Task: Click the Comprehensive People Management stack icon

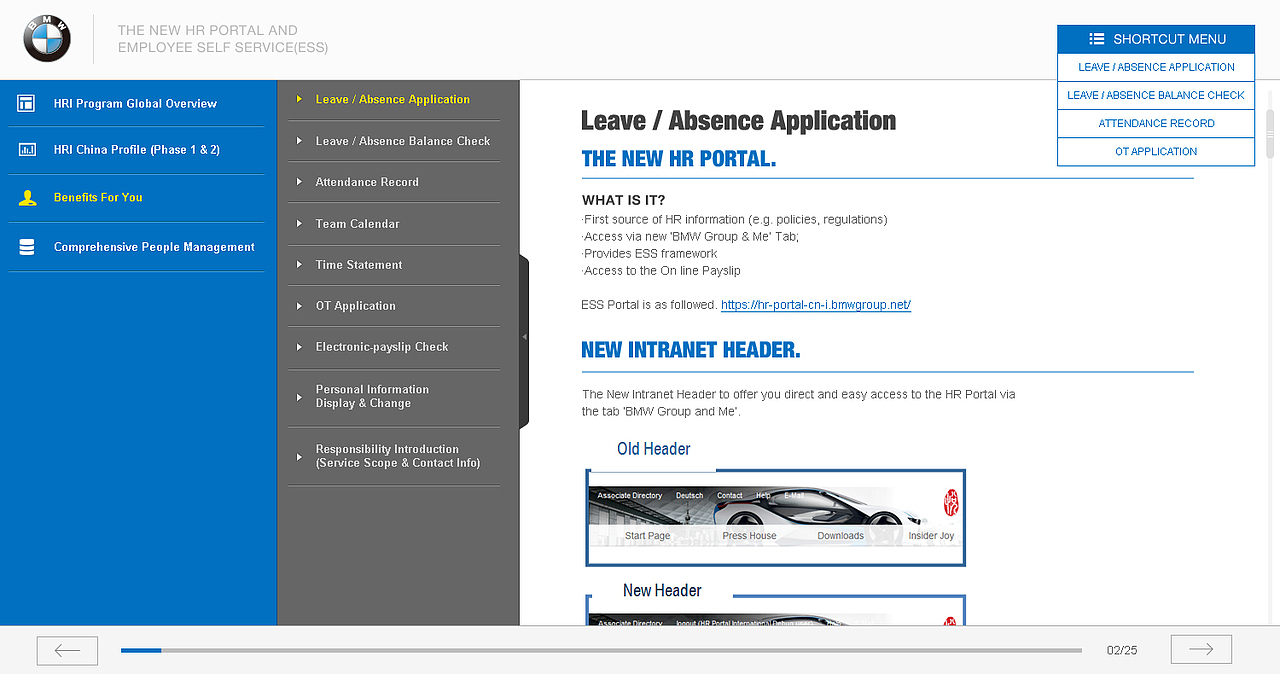Action: pyautogui.click(x=27, y=247)
